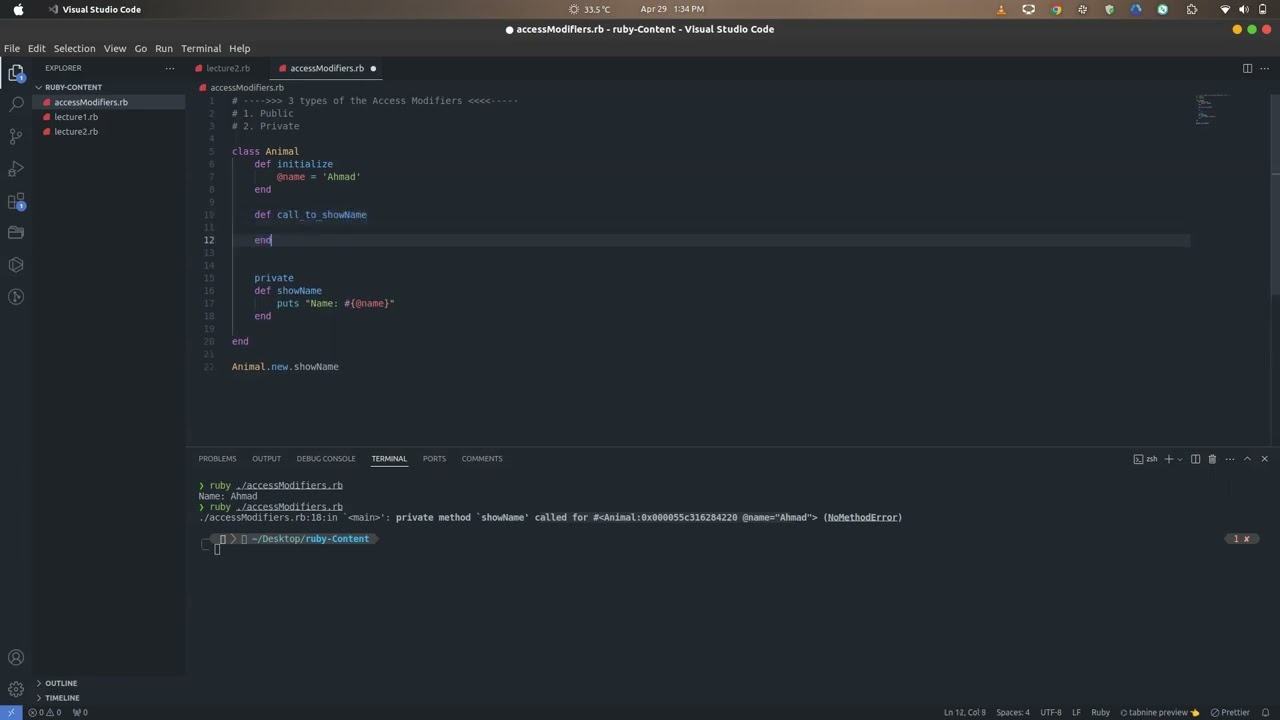The width and height of the screenshot is (1280, 720).
Task: Click Ln 12, Col 8 in status bar
Action: (x=965, y=713)
